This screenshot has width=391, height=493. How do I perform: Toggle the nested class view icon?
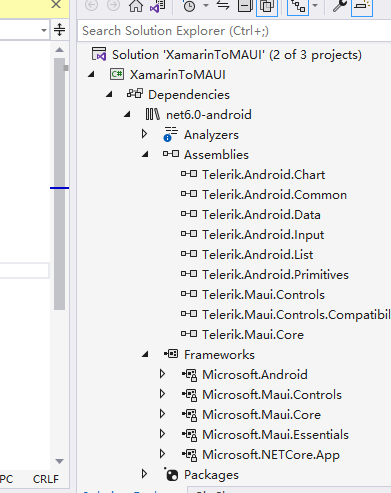[x=298, y=6]
